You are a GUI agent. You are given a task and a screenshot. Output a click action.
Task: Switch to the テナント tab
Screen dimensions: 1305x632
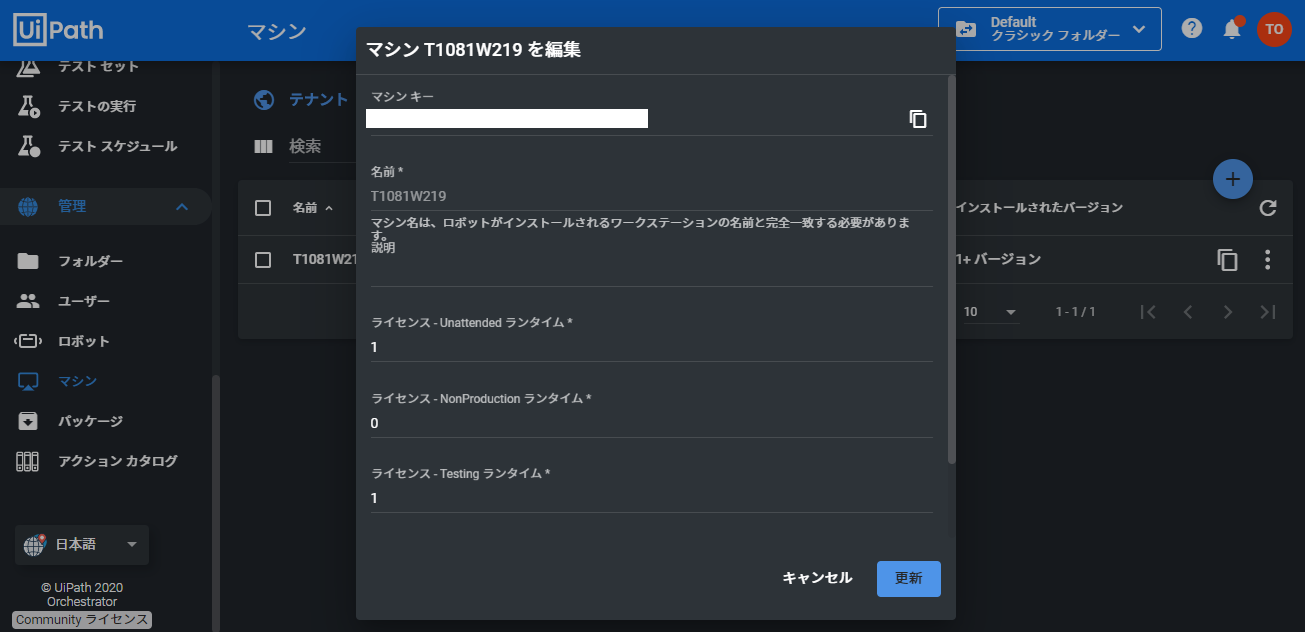click(x=302, y=100)
